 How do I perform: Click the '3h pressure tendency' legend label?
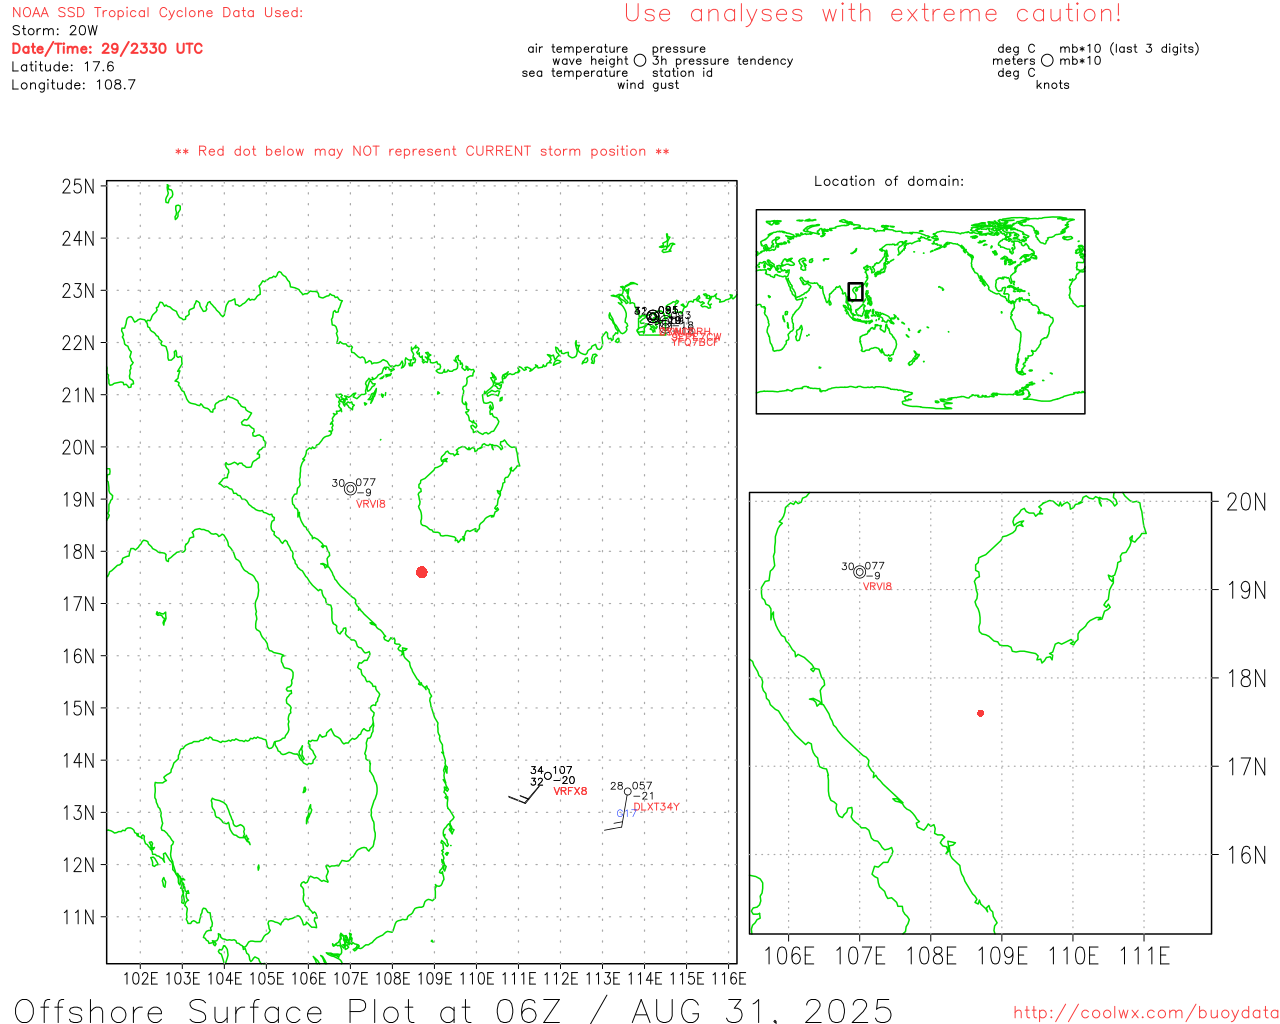(722, 61)
